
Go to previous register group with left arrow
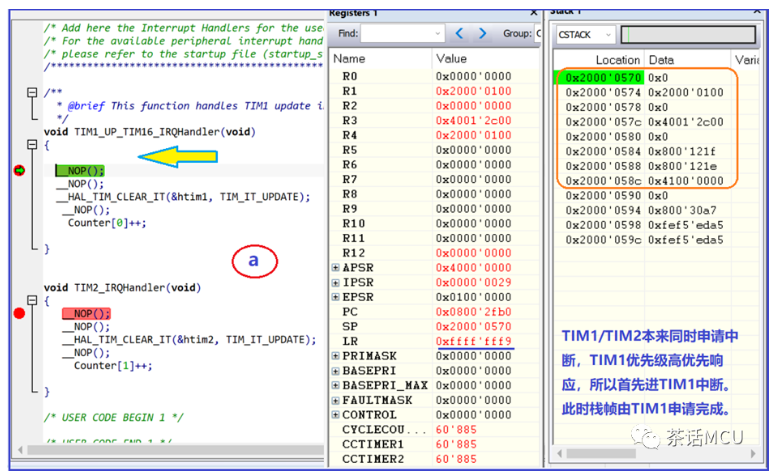pyautogui.click(x=459, y=34)
